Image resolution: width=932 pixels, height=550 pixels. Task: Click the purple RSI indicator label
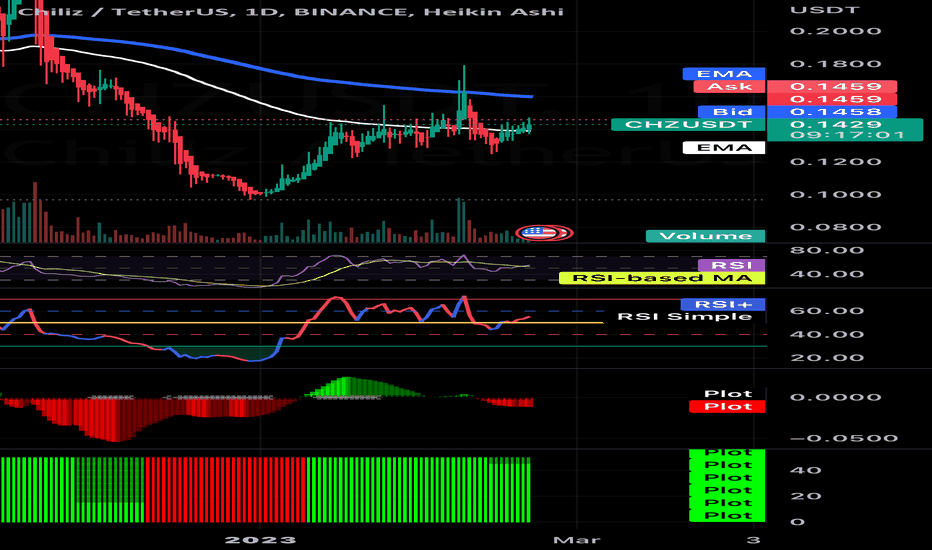click(x=731, y=265)
